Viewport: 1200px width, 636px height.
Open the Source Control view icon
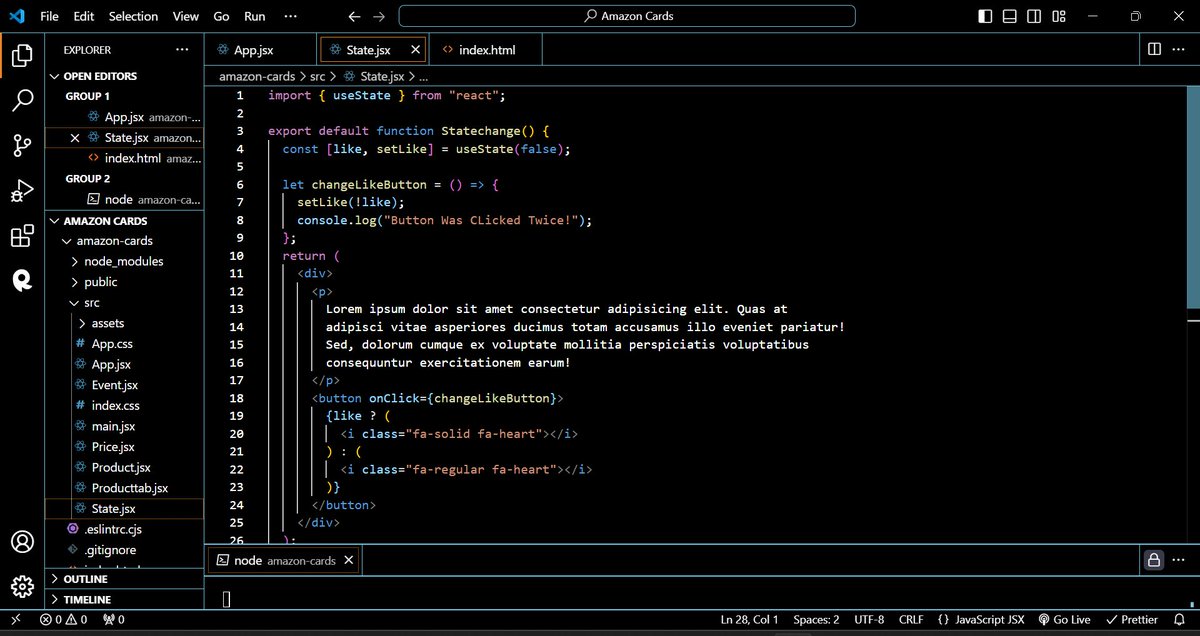[22, 146]
